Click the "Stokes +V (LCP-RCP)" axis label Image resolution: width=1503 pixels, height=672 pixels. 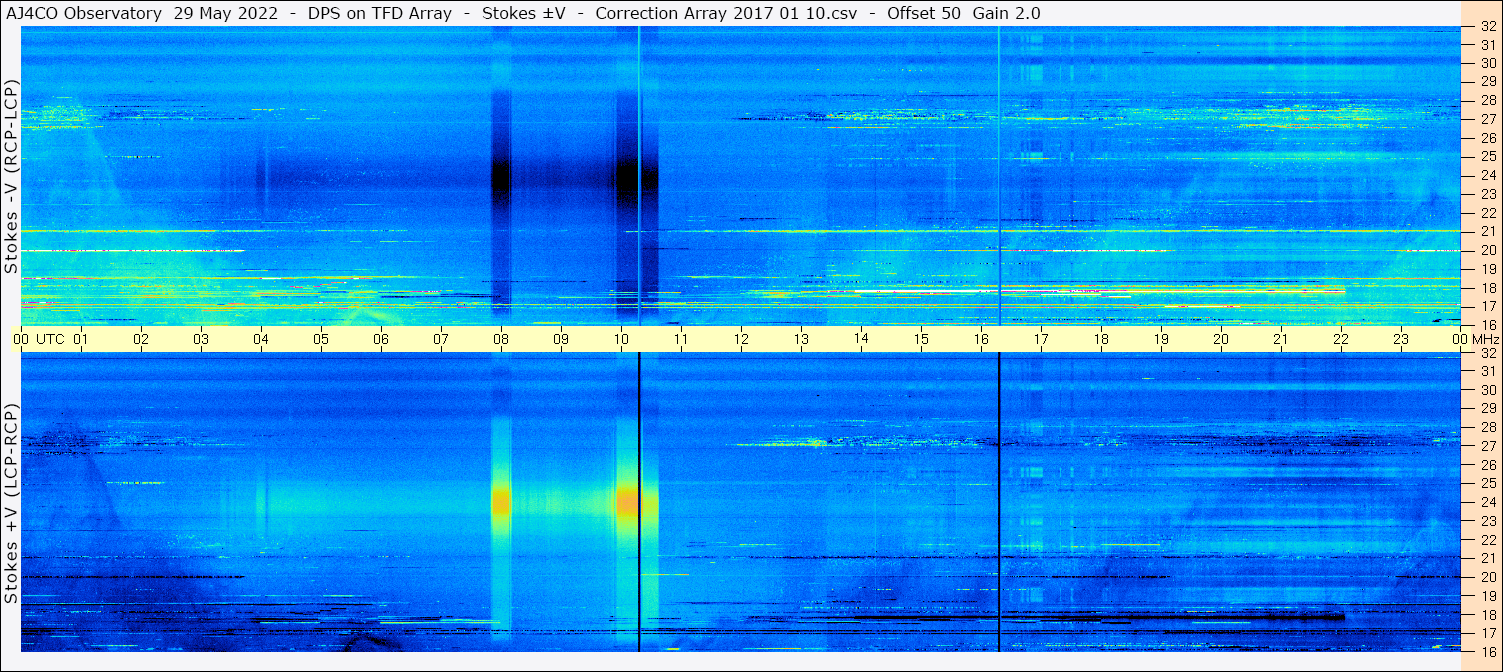click(11, 502)
